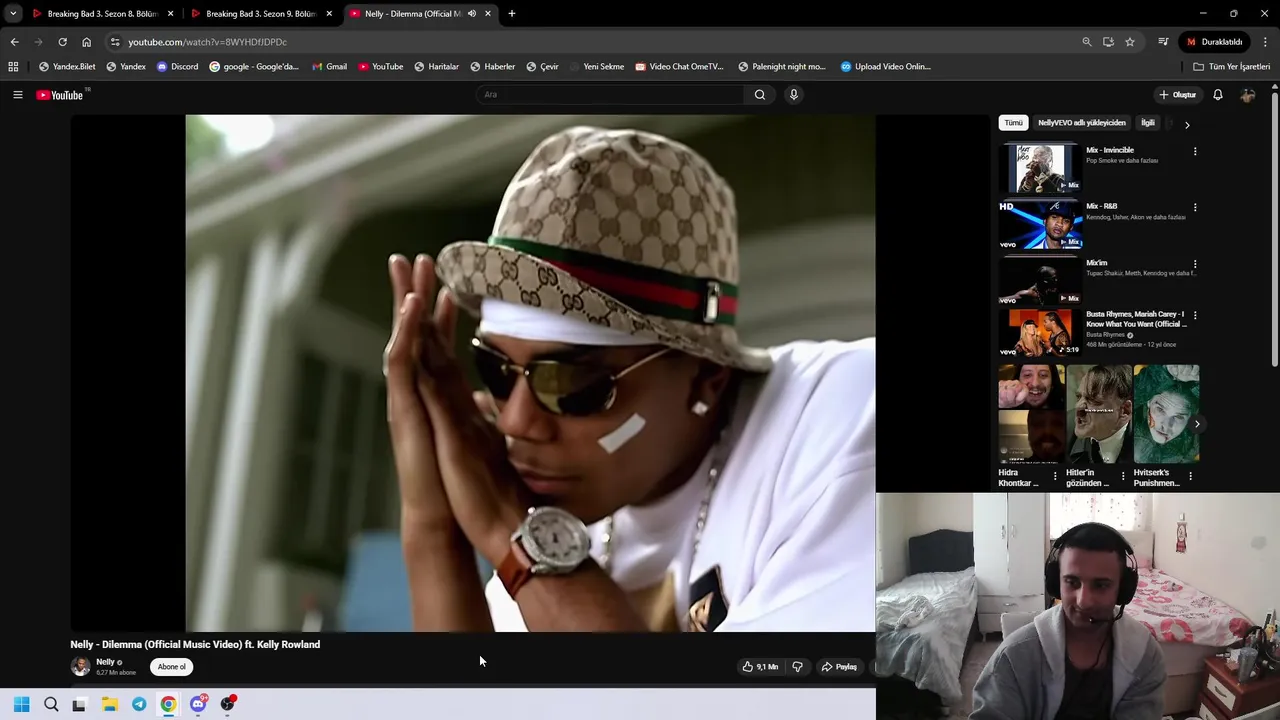This screenshot has height=720, width=1280.
Task: Open options for Mix'im item
Action: point(1195,264)
